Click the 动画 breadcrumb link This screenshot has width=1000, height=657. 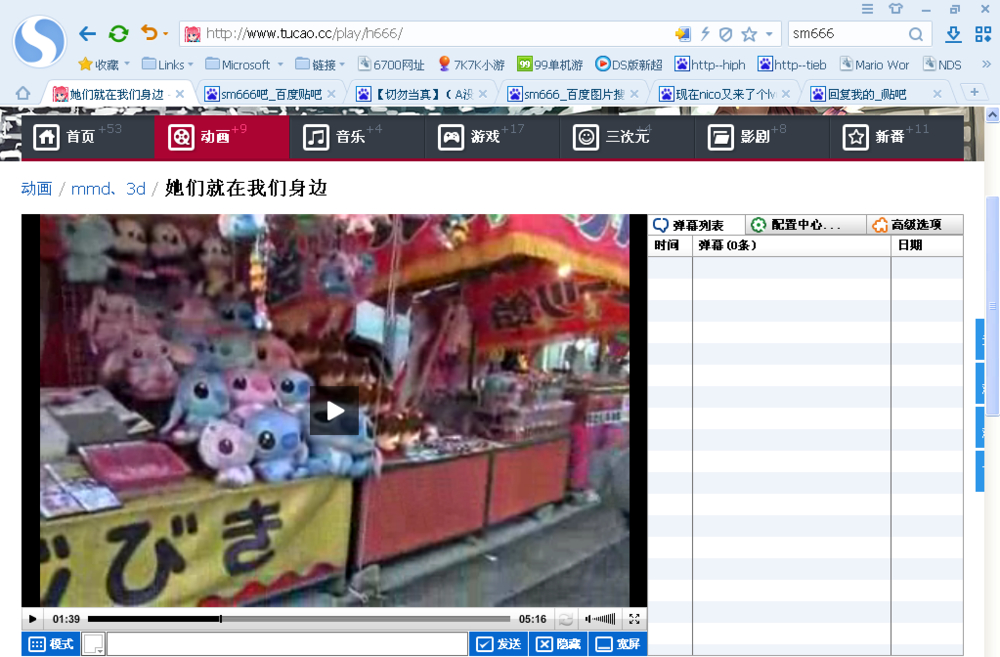[x=36, y=188]
